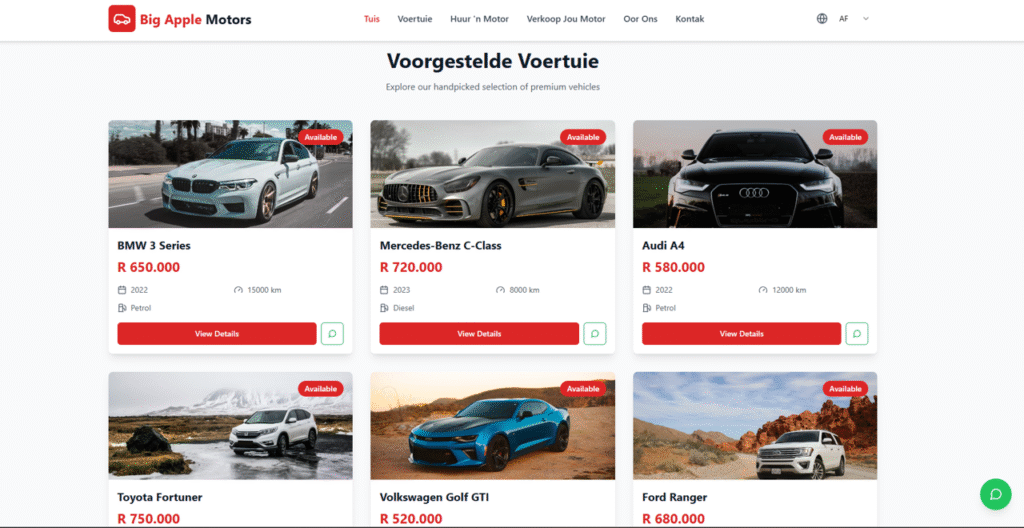Open the AF language selector
The width and height of the screenshot is (1024, 528).
843,19
